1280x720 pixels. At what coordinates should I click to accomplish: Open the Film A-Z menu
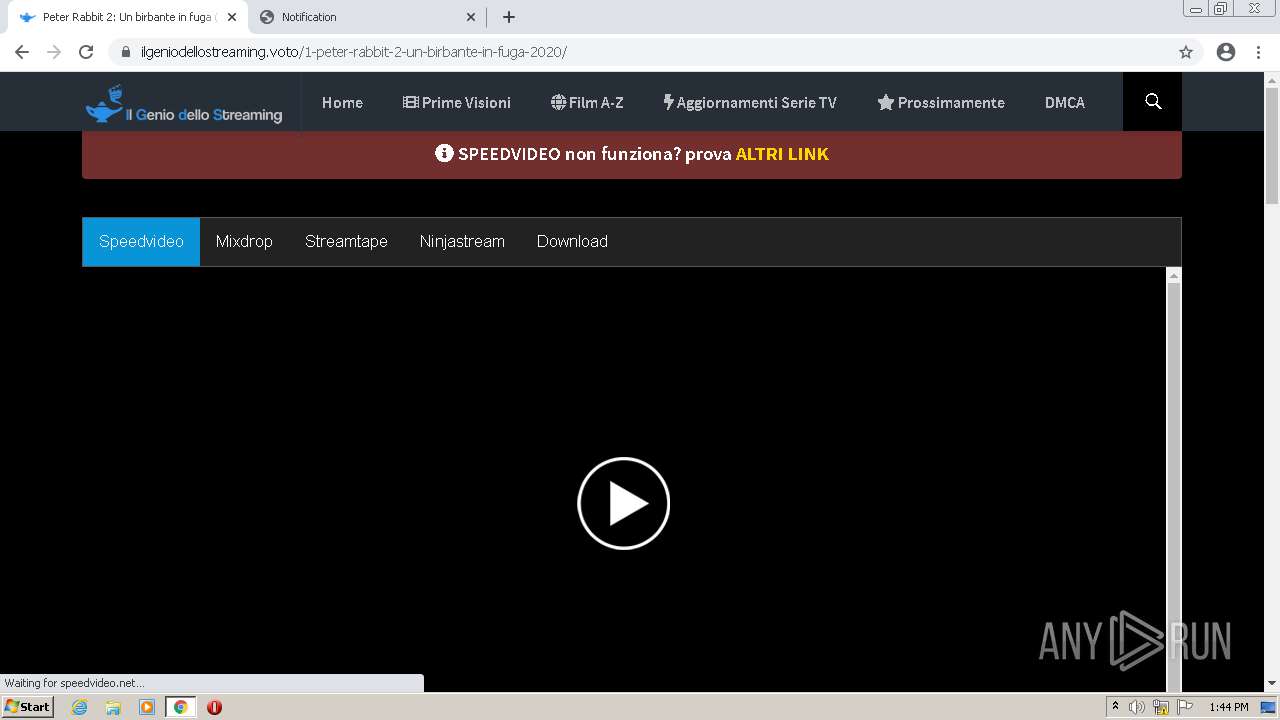coord(587,102)
